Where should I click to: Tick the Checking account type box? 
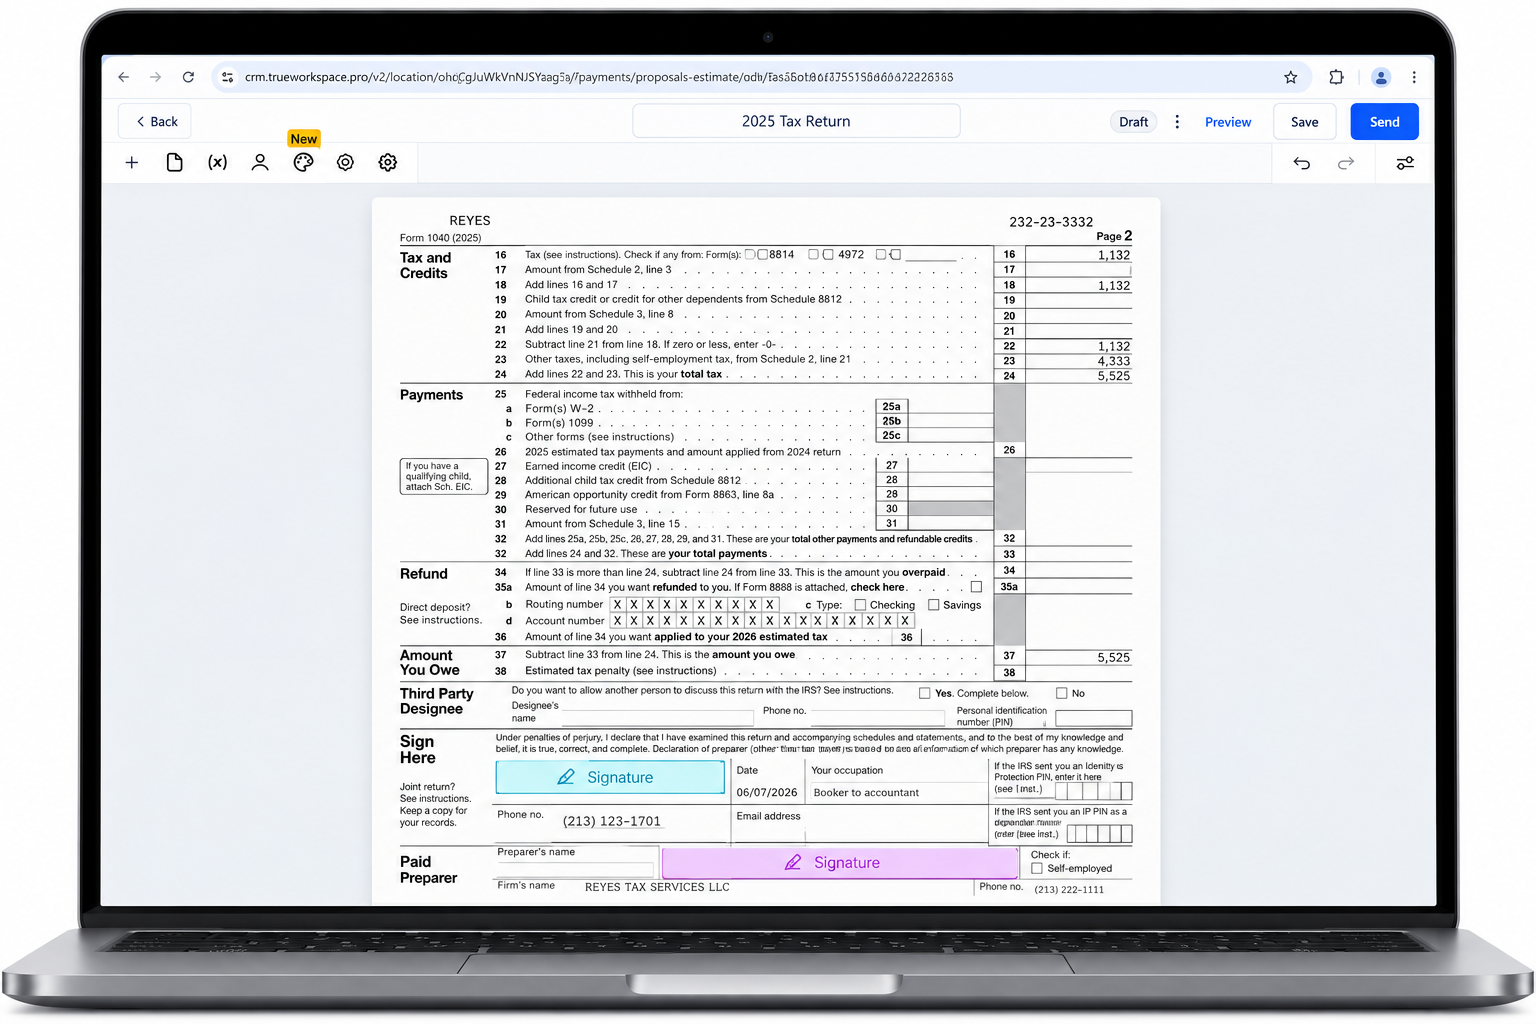(x=860, y=605)
